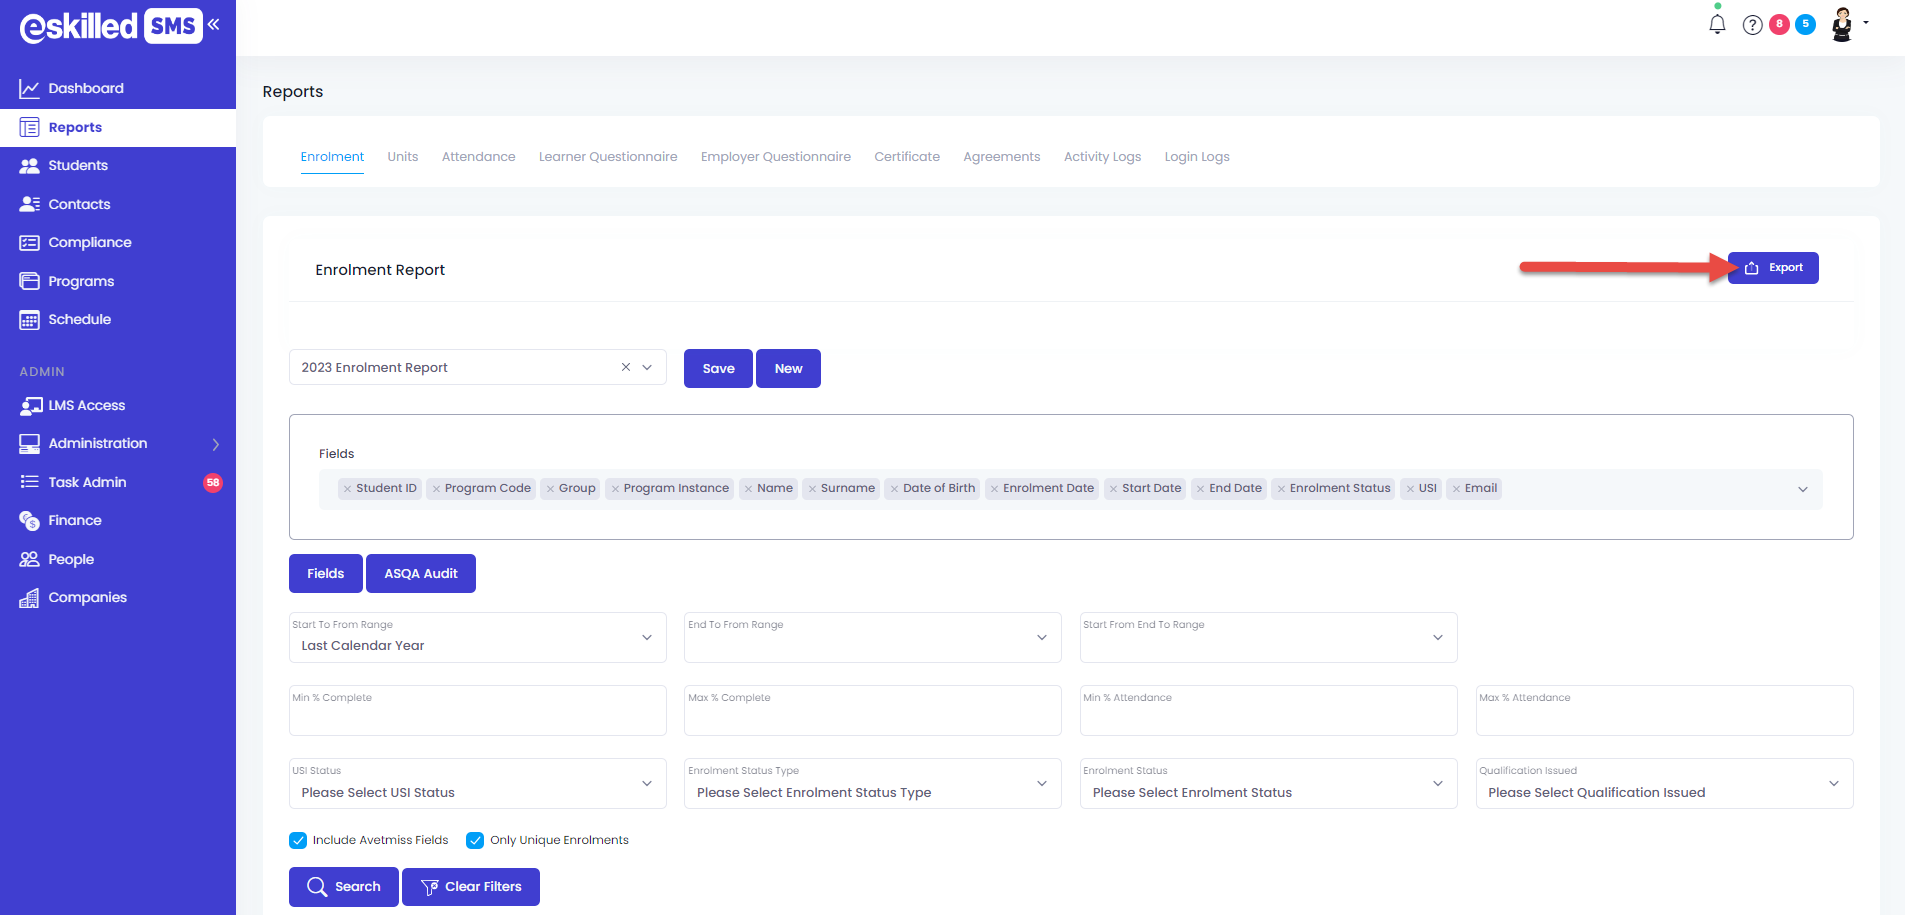Remove the Student ID field tag
Viewport: 1905px width, 915px height.
click(347, 489)
